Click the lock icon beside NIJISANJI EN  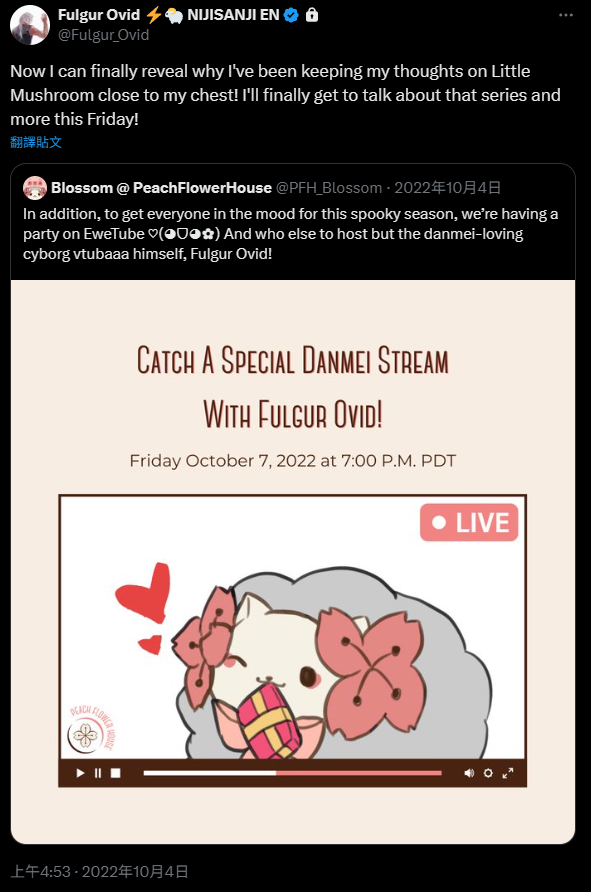click(x=312, y=15)
